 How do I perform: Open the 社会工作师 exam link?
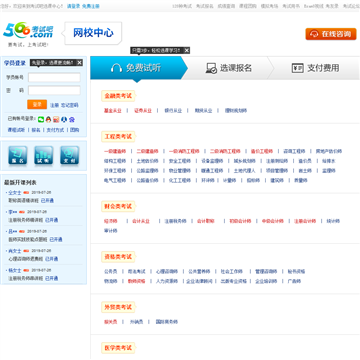pos(232,272)
